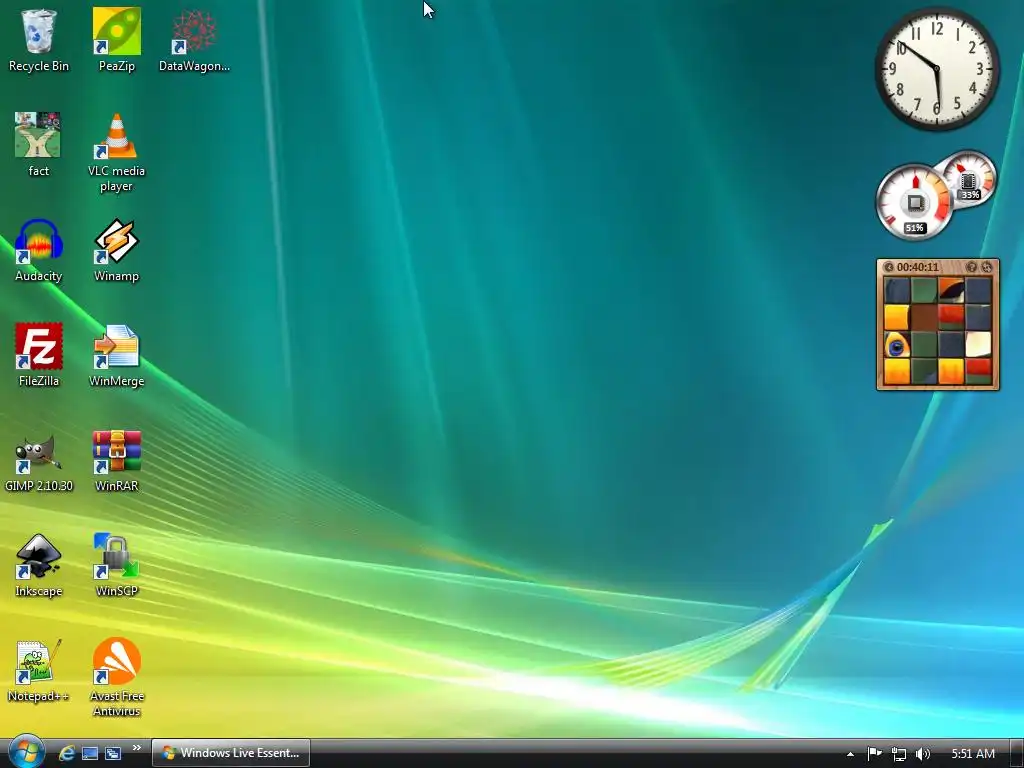Open the Windows Start orb
This screenshot has height=768, width=1024.
click(25, 752)
